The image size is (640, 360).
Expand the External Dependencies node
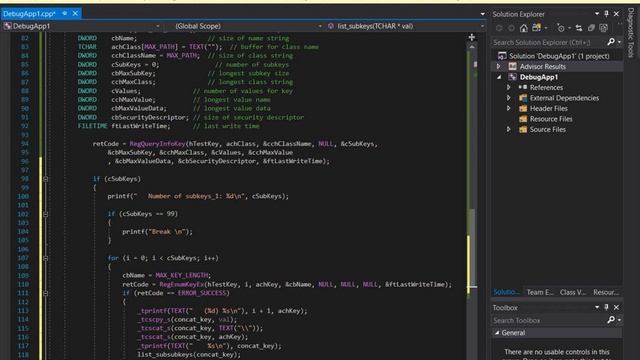tap(509, 98)
